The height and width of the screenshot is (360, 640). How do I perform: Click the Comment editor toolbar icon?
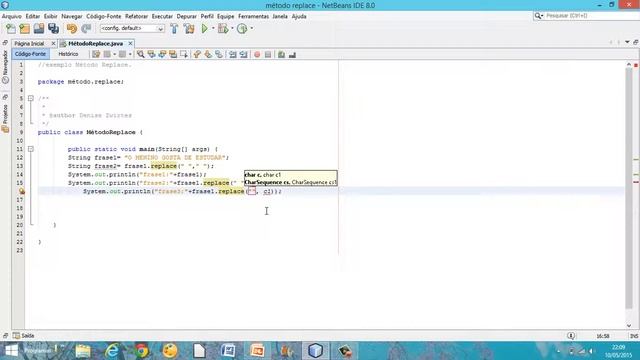point(281,54)
